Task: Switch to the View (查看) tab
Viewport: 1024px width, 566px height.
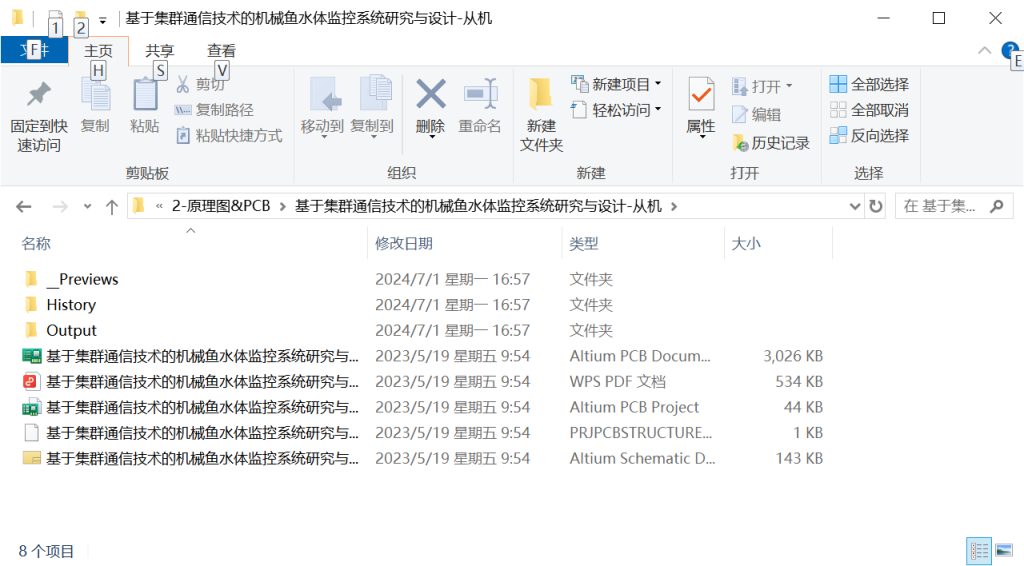Action: pos(221,50)
